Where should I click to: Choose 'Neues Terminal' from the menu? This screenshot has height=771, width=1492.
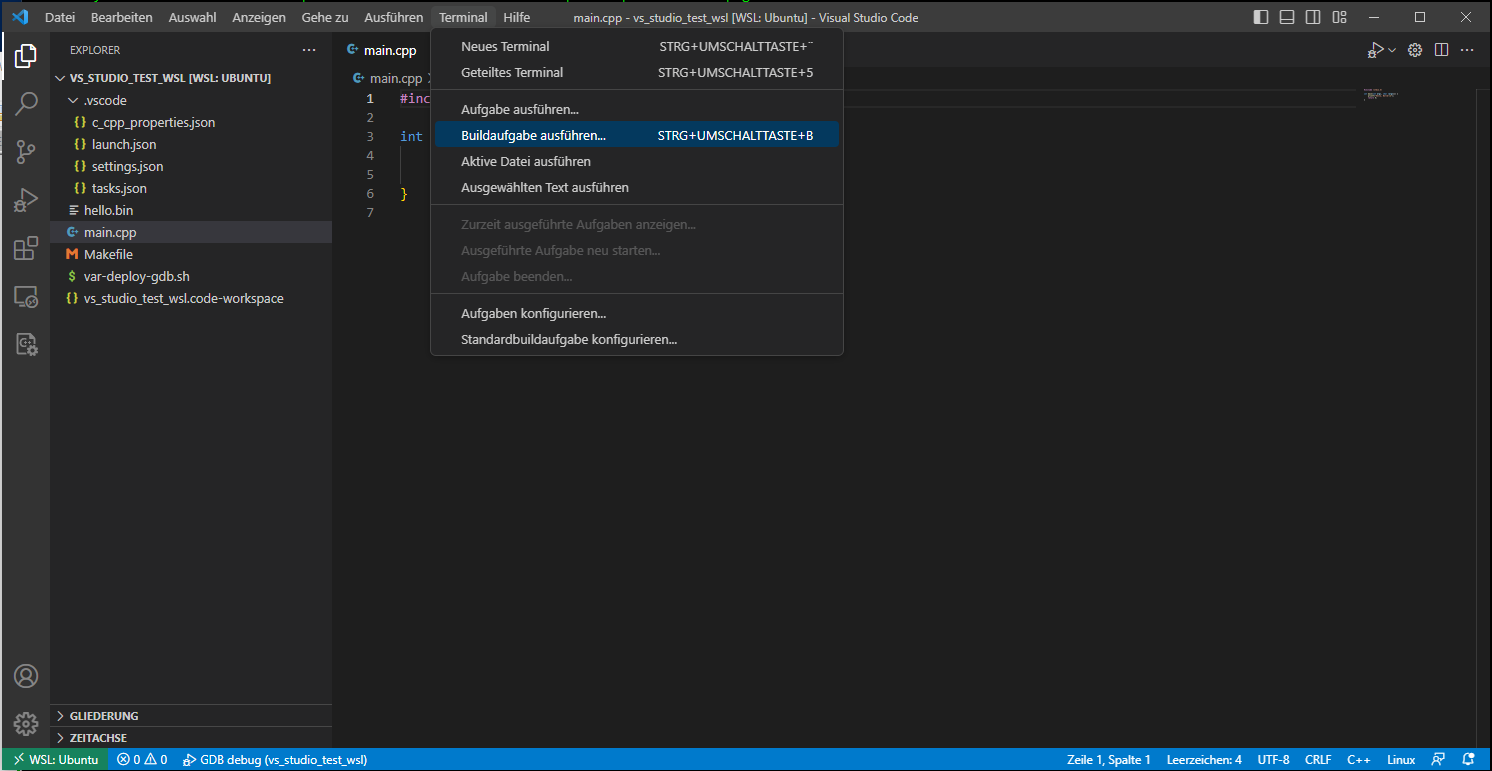click(505, 46)
